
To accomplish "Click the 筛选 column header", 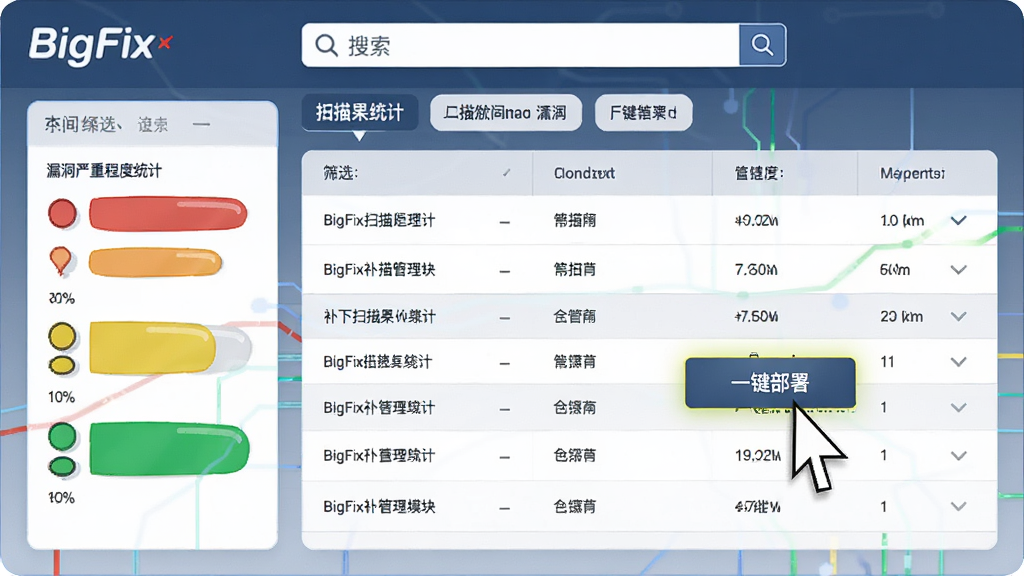I will click(417, 173).
